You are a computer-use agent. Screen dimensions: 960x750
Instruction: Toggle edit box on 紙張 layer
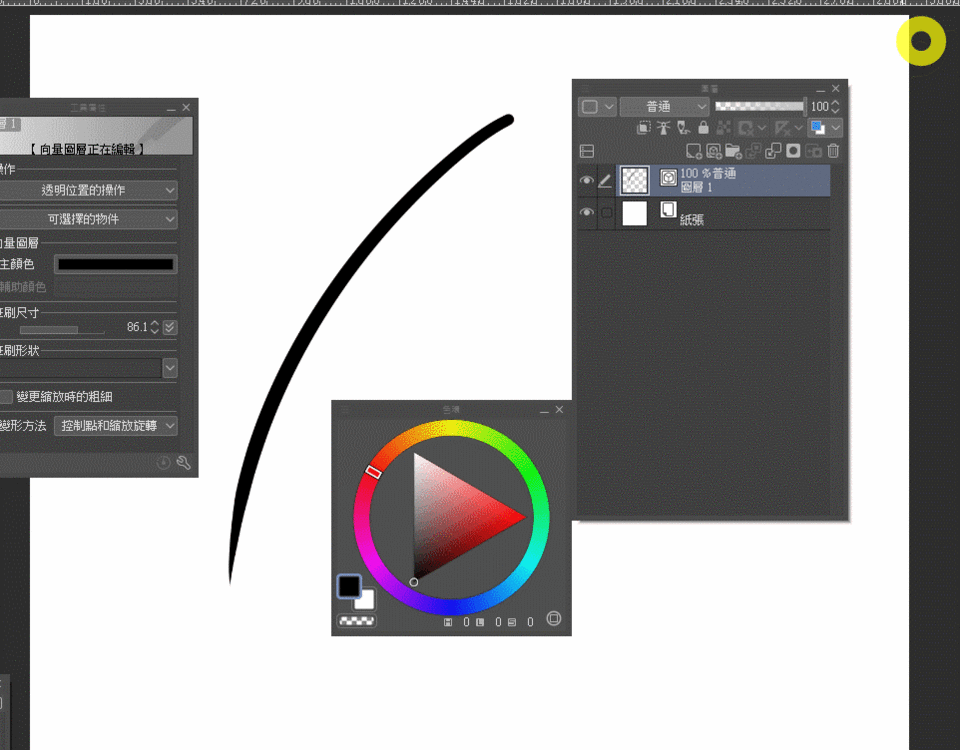pos(606,212)
